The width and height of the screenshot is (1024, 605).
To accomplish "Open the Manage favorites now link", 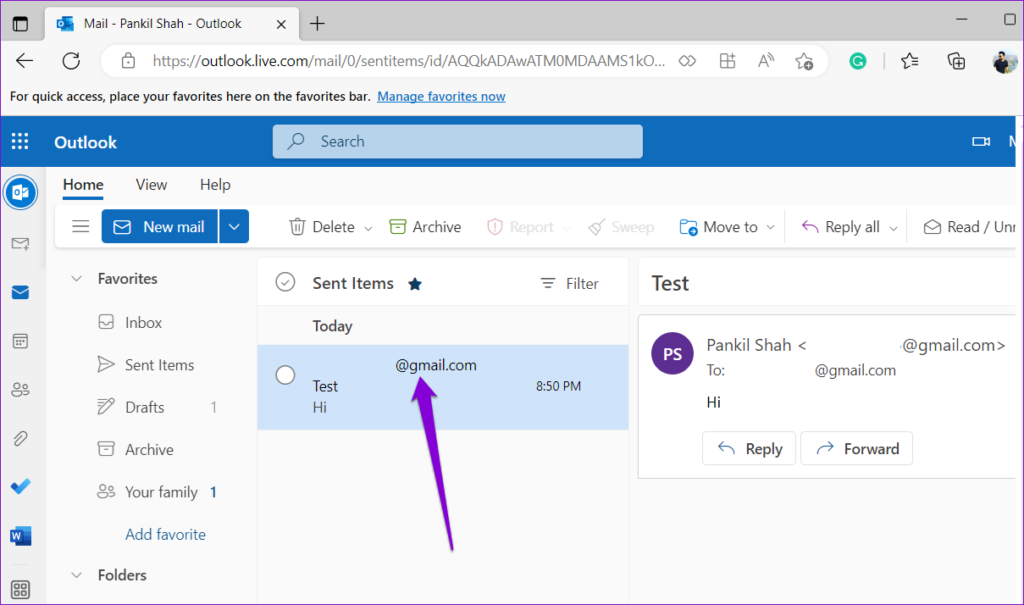I will [441, 96].
